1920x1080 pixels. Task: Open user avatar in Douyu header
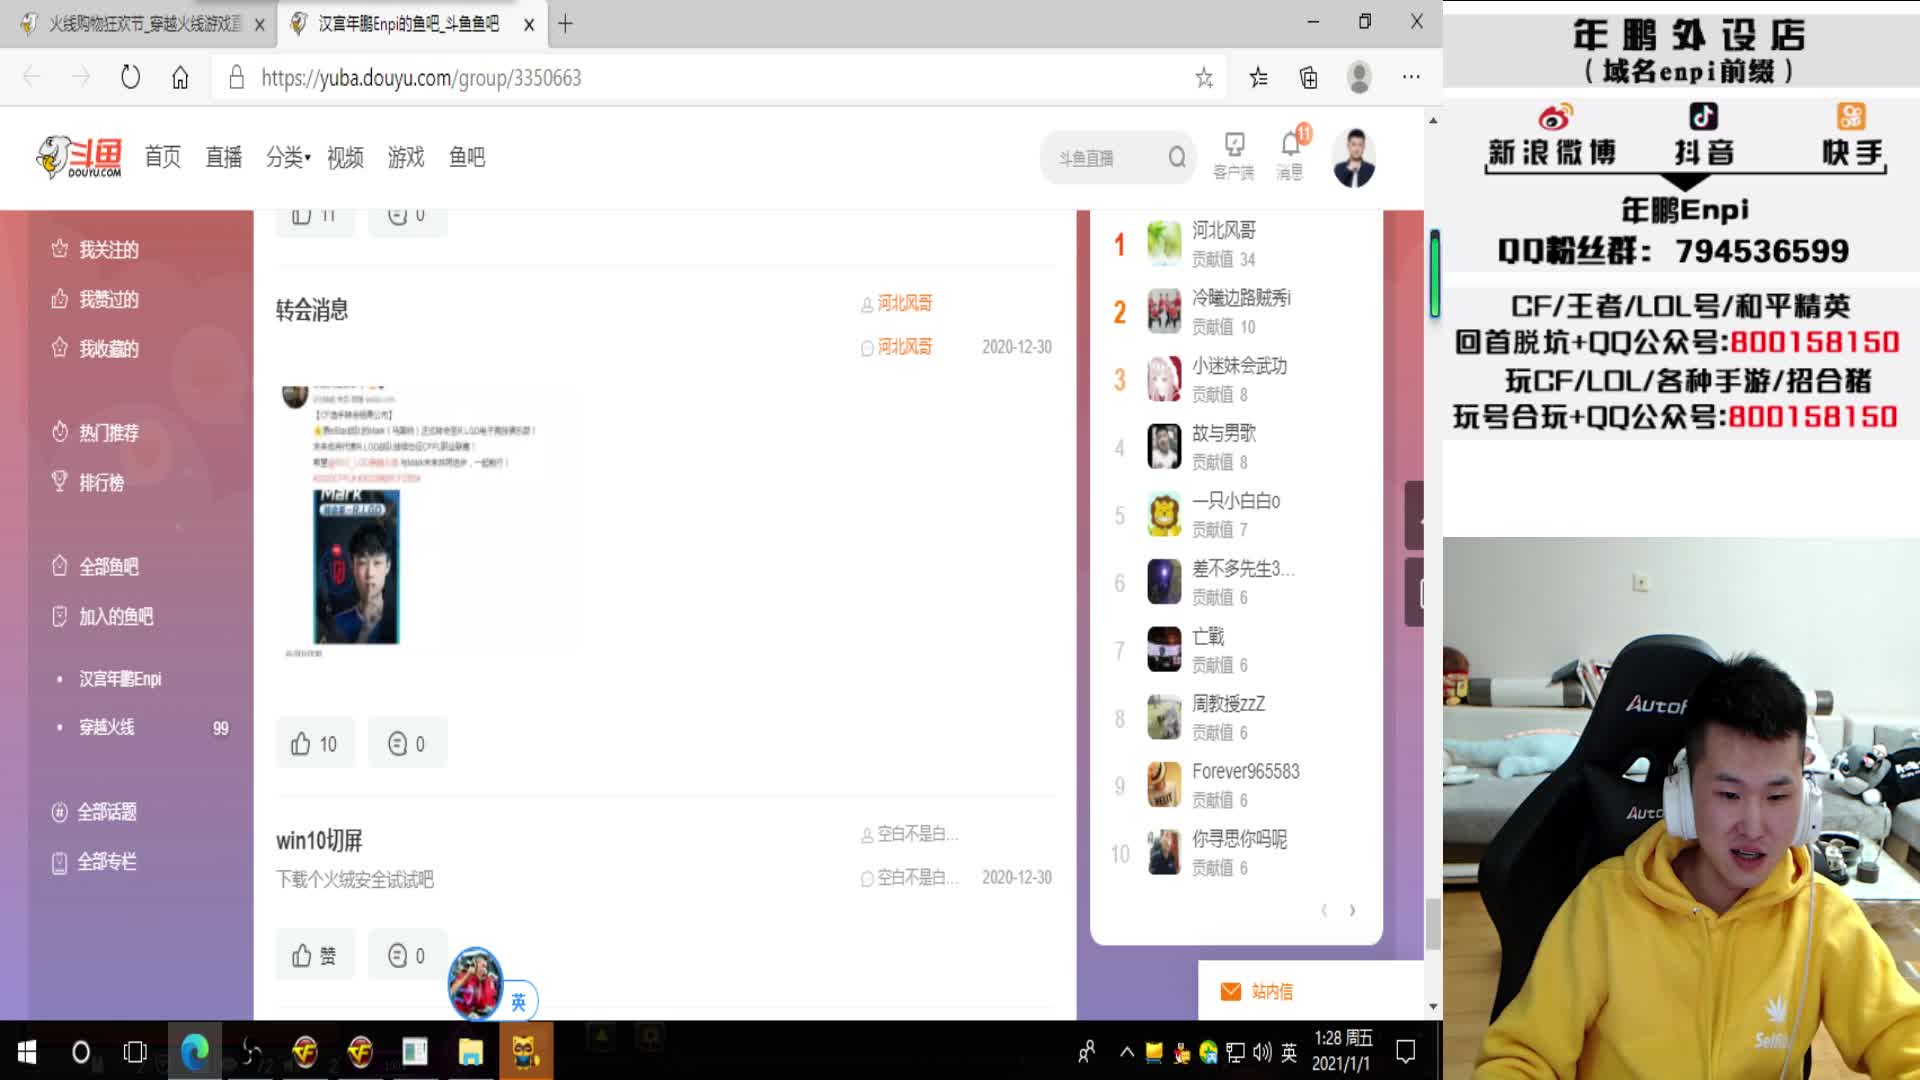[x=1354, y=158]
